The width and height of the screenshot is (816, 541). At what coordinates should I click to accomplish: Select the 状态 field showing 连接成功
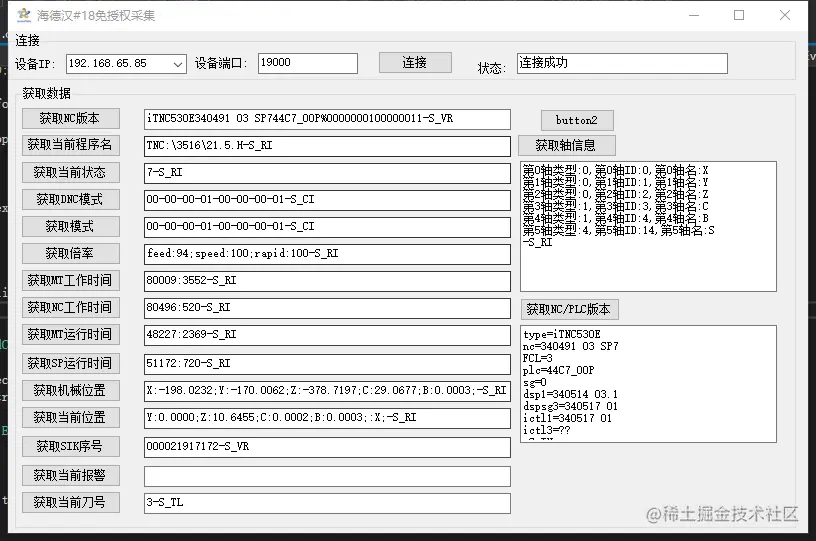click(622, 63)
